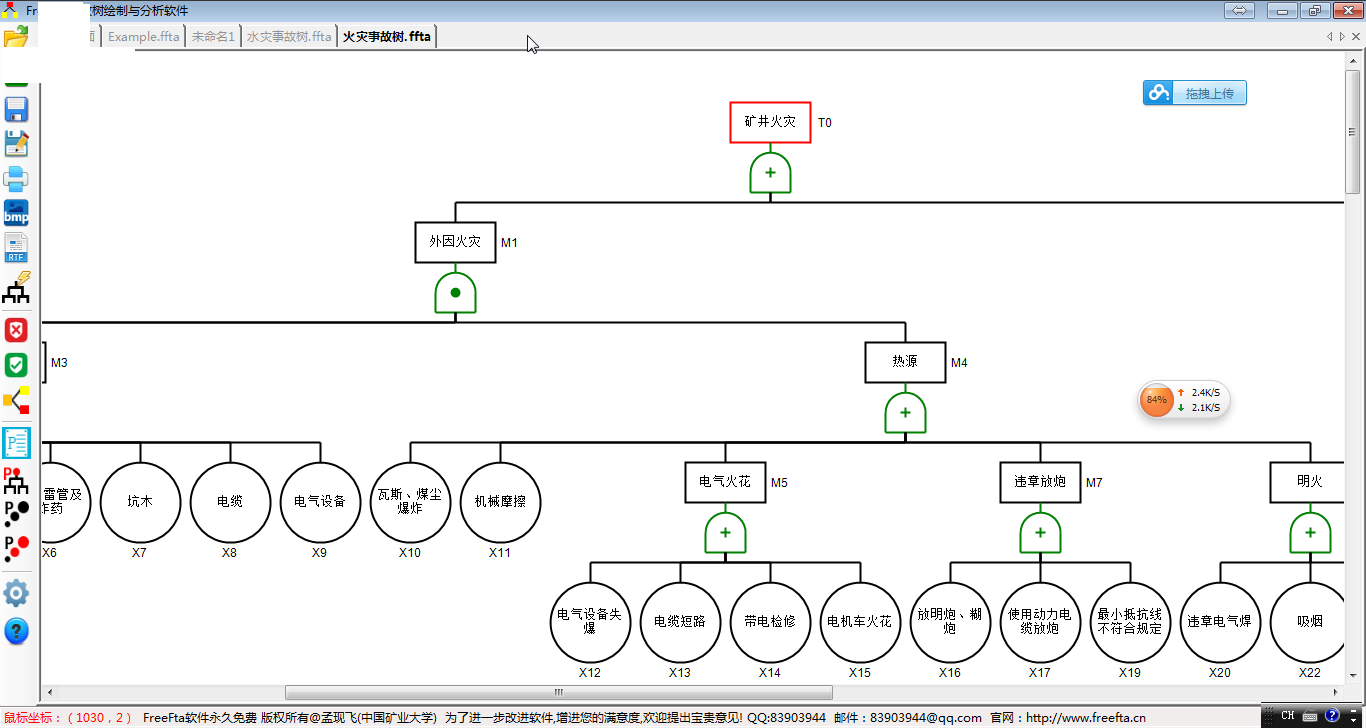Select the active 火灾事故树.ffta tab
The image size is (1366, 728).
coord(387,36)
